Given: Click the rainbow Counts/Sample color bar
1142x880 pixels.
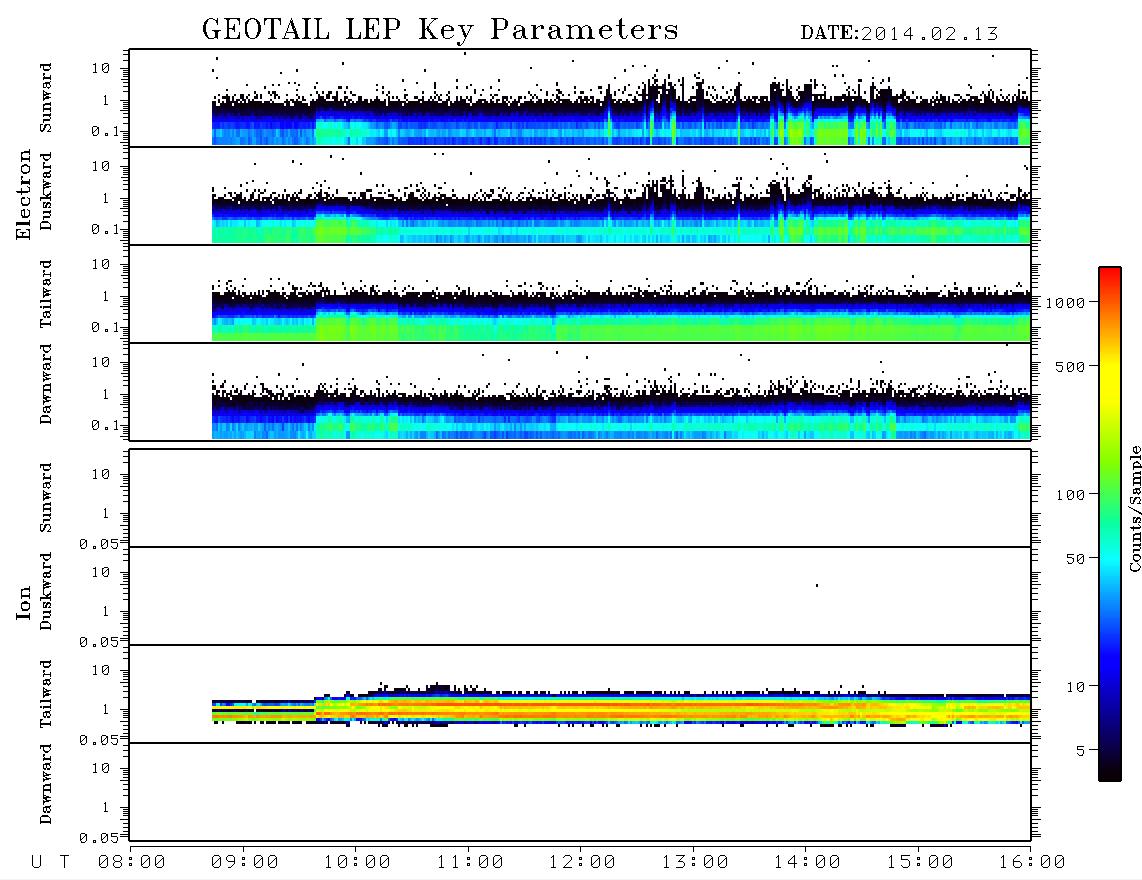Looking at the screenshot, I should coord(1110,524).
